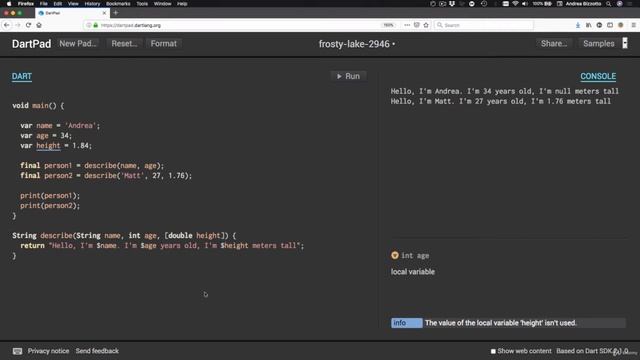Open the Samples dropdown
This screenshot has height=360, width=640.
point(598,43)
